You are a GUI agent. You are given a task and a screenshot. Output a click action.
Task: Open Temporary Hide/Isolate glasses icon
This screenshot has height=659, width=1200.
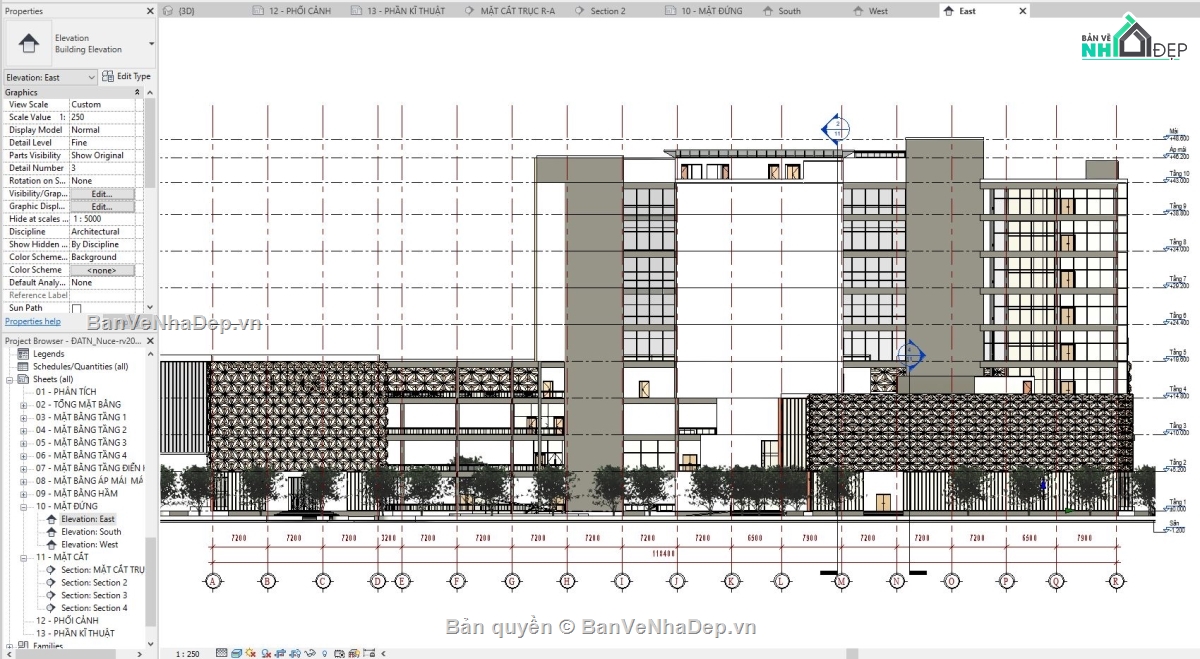(312, 653)
